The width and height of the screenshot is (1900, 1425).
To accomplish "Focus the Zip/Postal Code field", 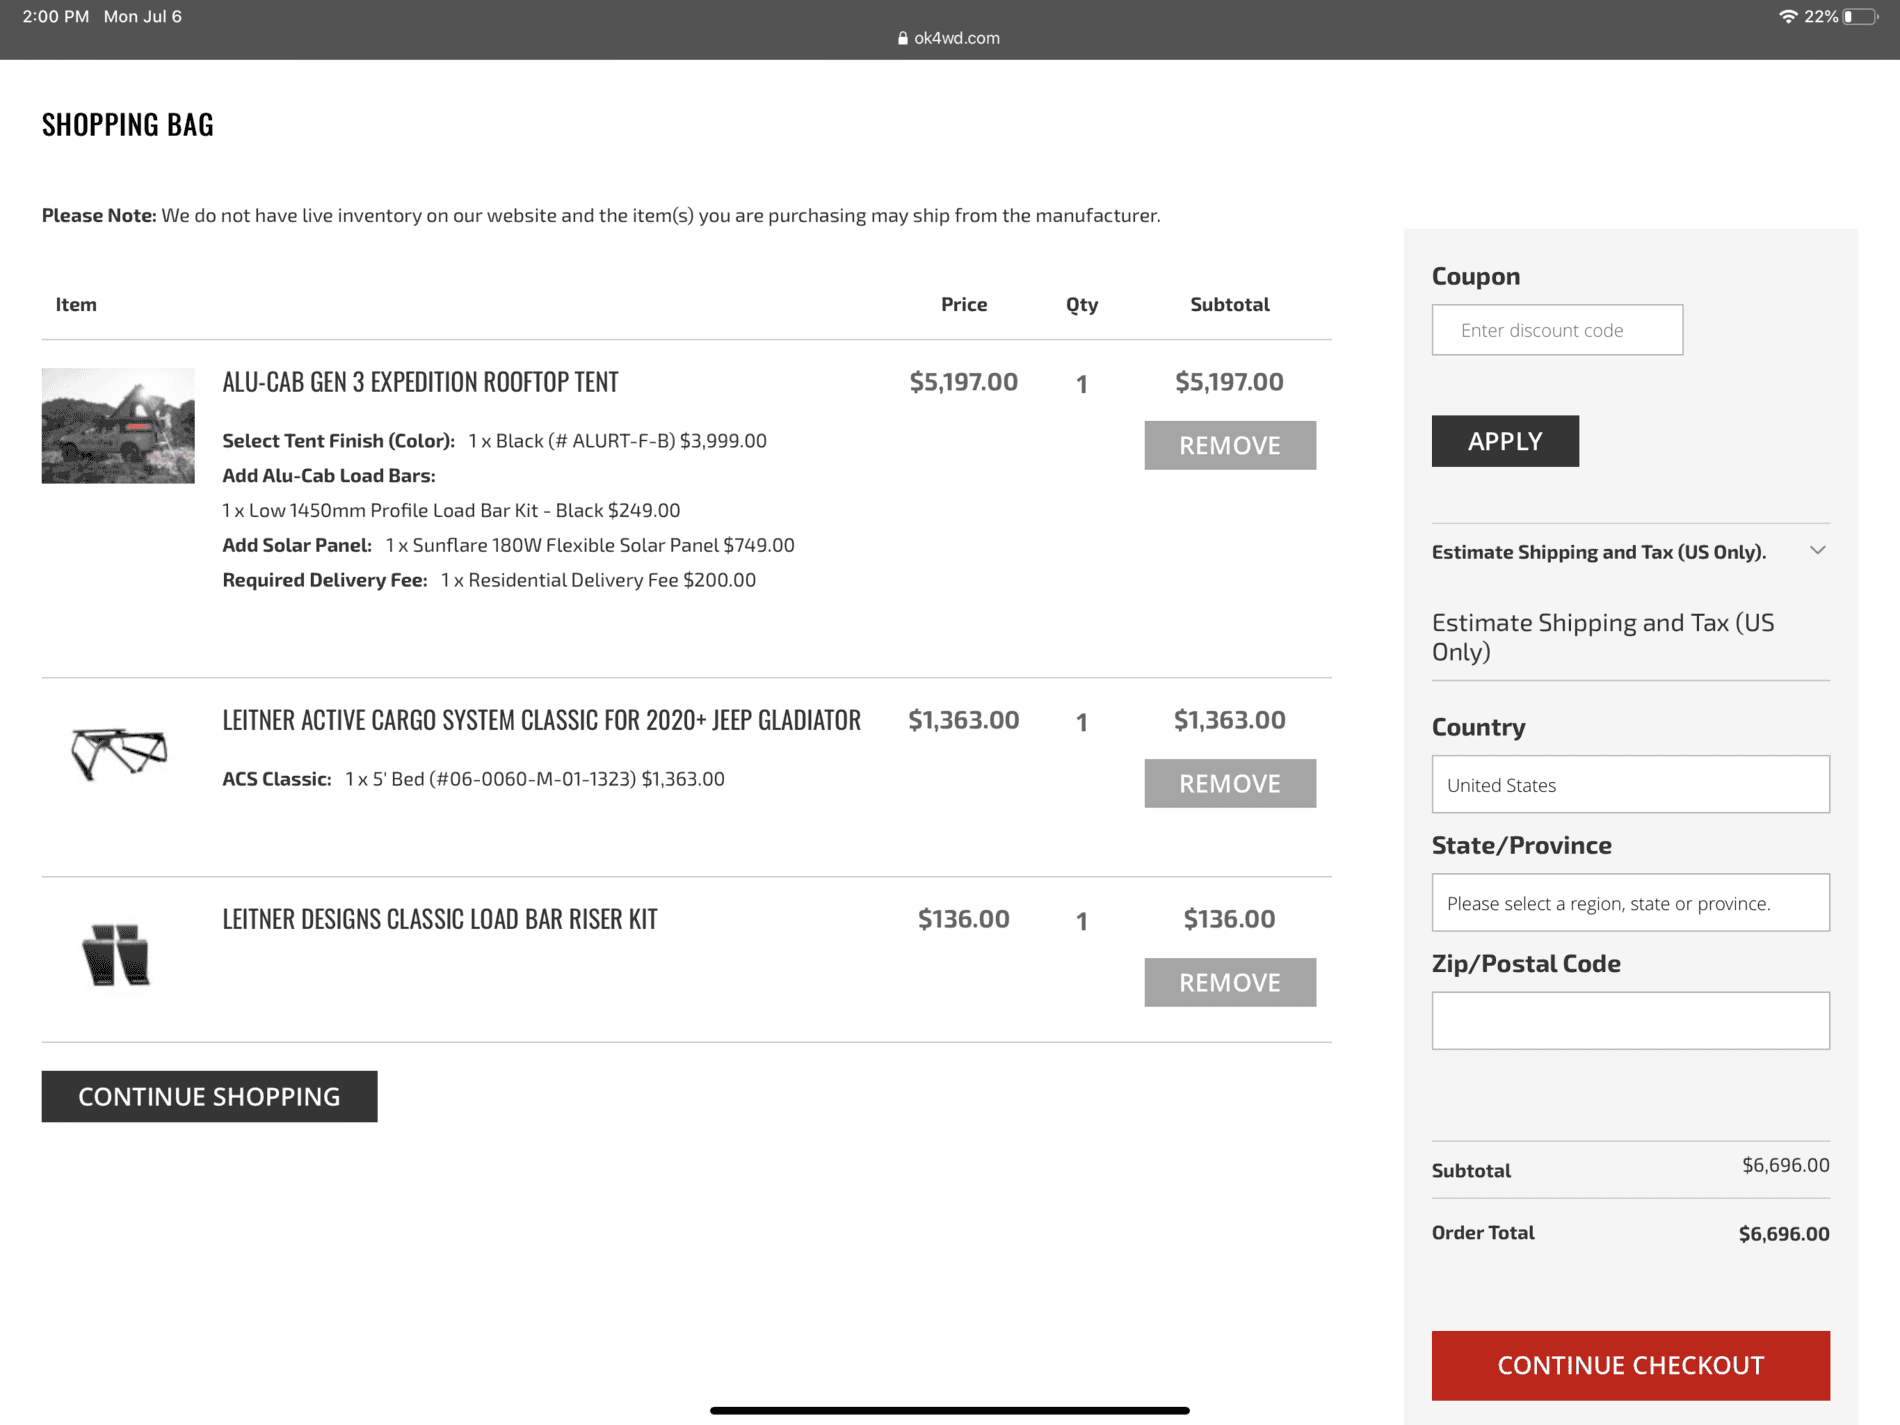I will (1630, 1021).
